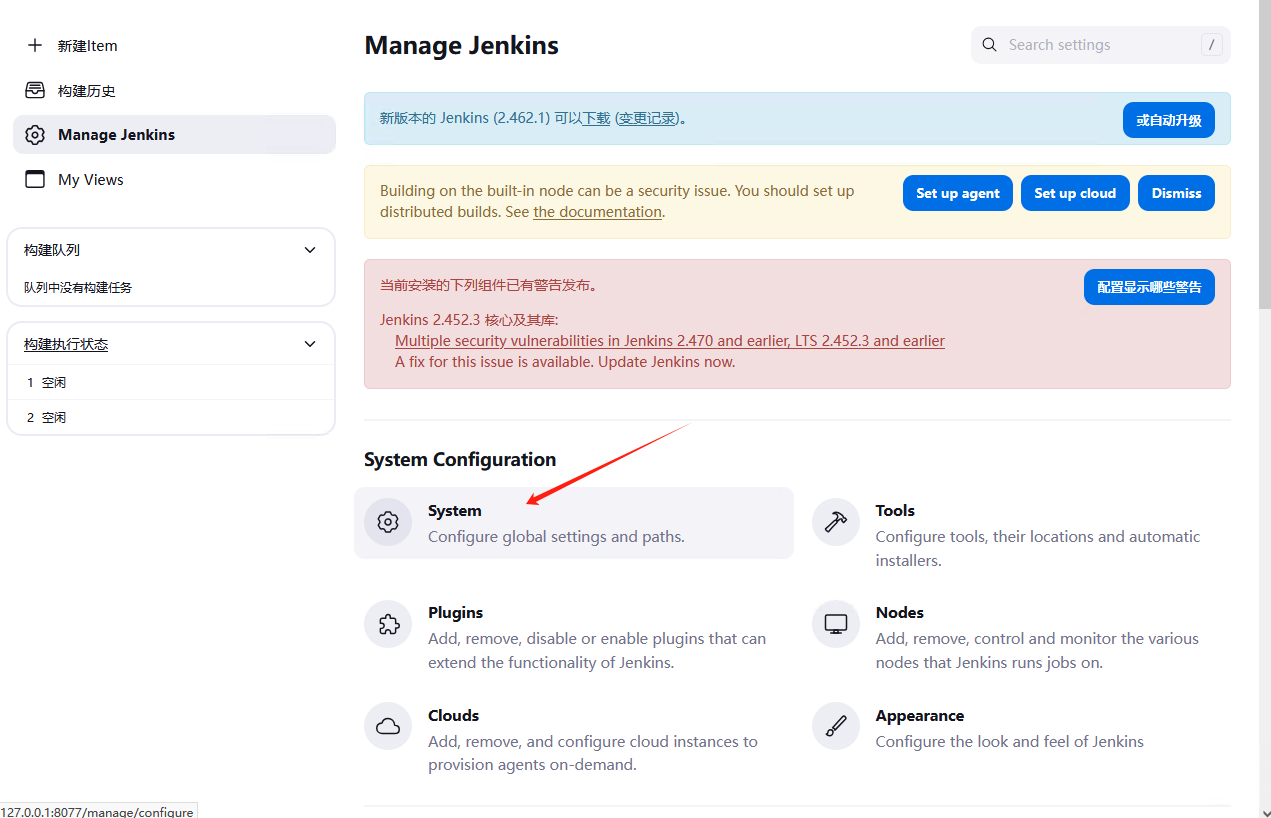Click the Tools hammer icon

[836, 522]
